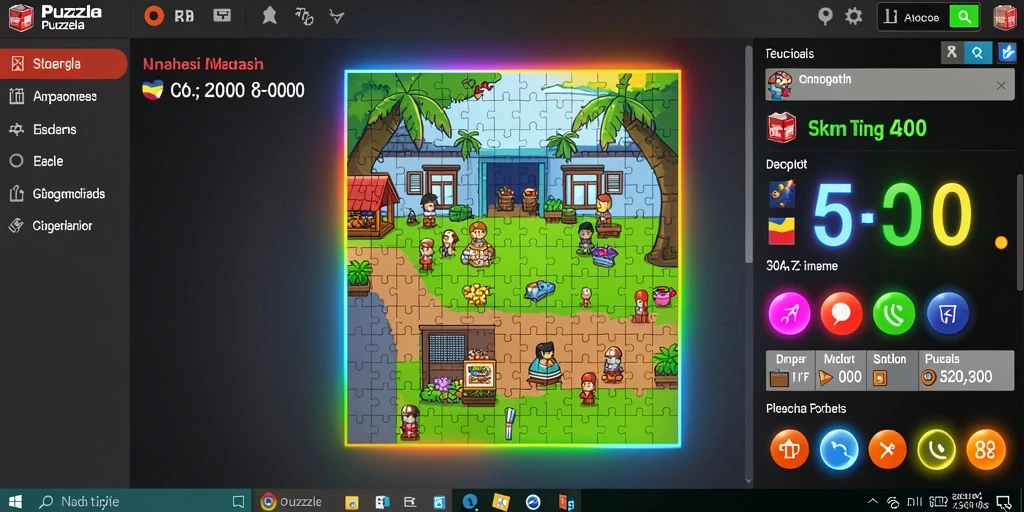
Task: Click the green search button
Action: (x=963, y=17)
